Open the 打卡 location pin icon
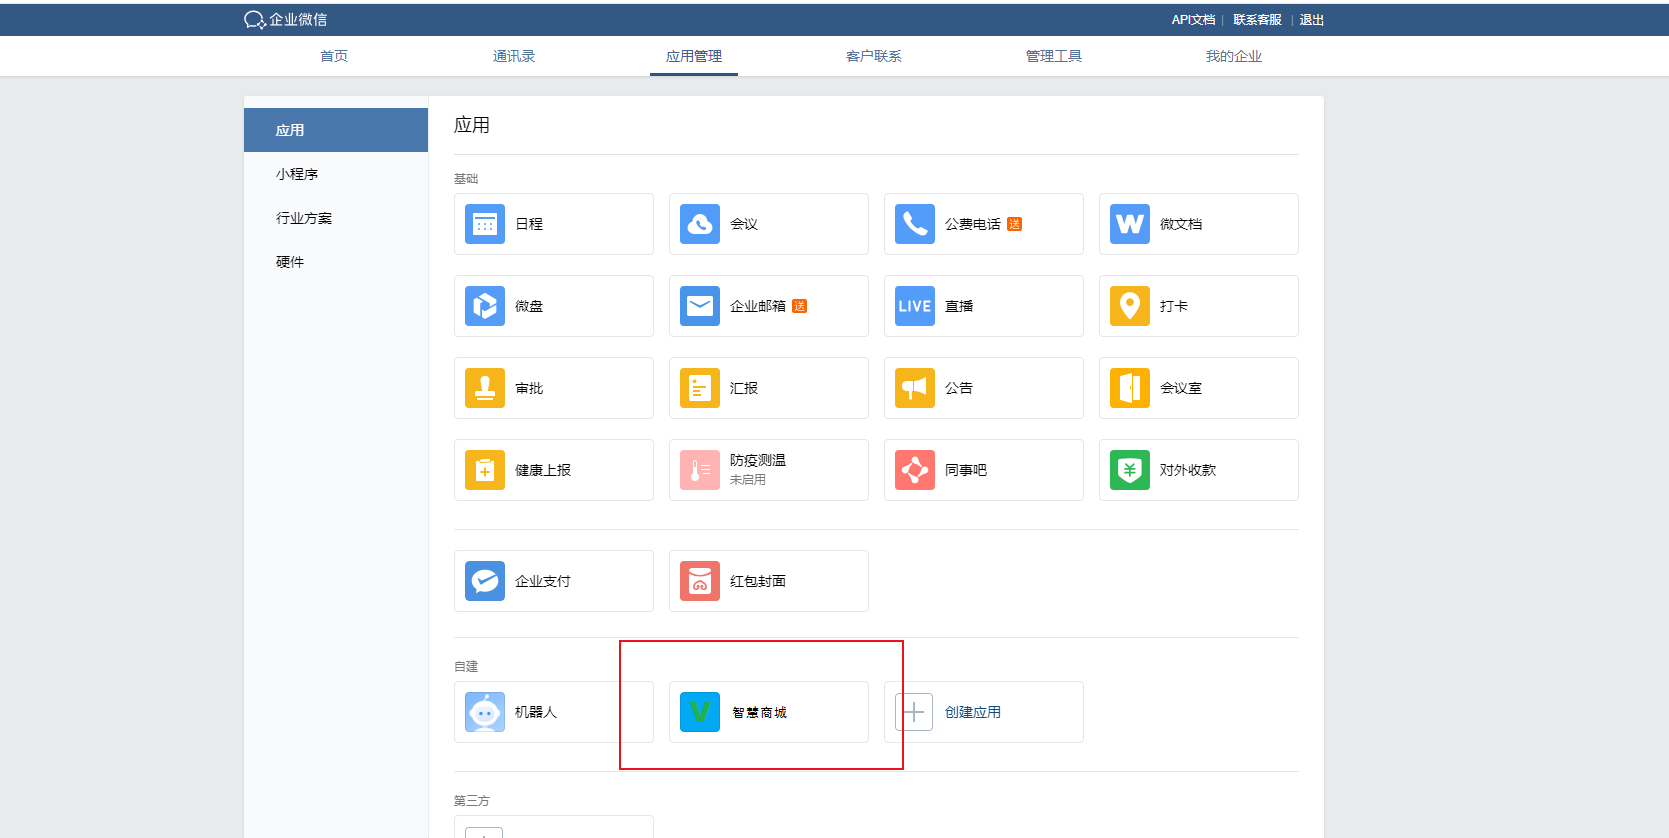 tap(1130, 306)
